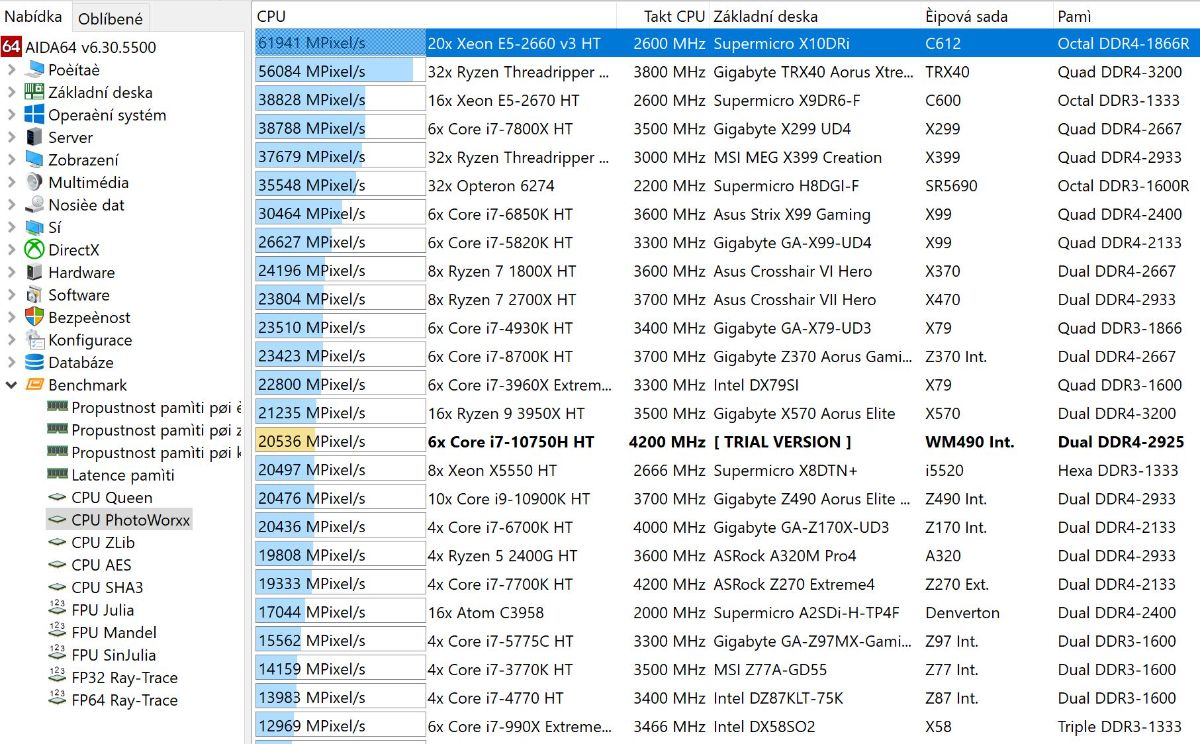Click the AIDA64 v6.30.5500 root icon
The image size is (1200, 744).
click(x=11, y=47)
